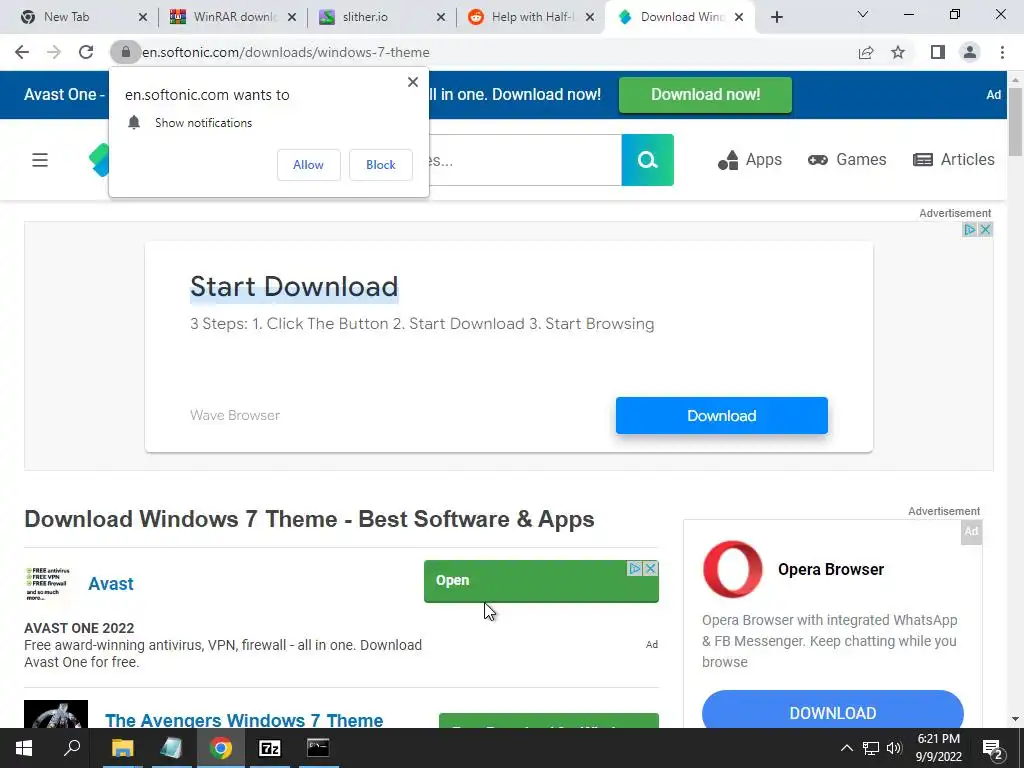Click the Opera Browser ad title
The width and height of the screenshot is (1024, 768).
pos(831,569)
